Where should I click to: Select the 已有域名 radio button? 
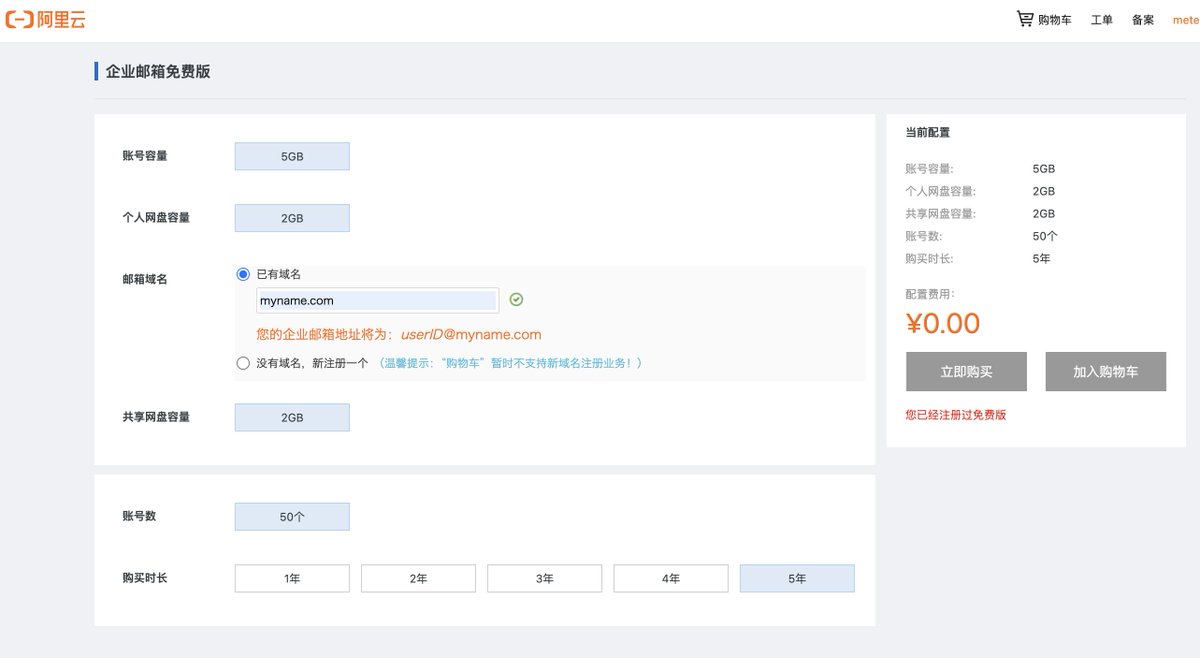pos(242,273)
